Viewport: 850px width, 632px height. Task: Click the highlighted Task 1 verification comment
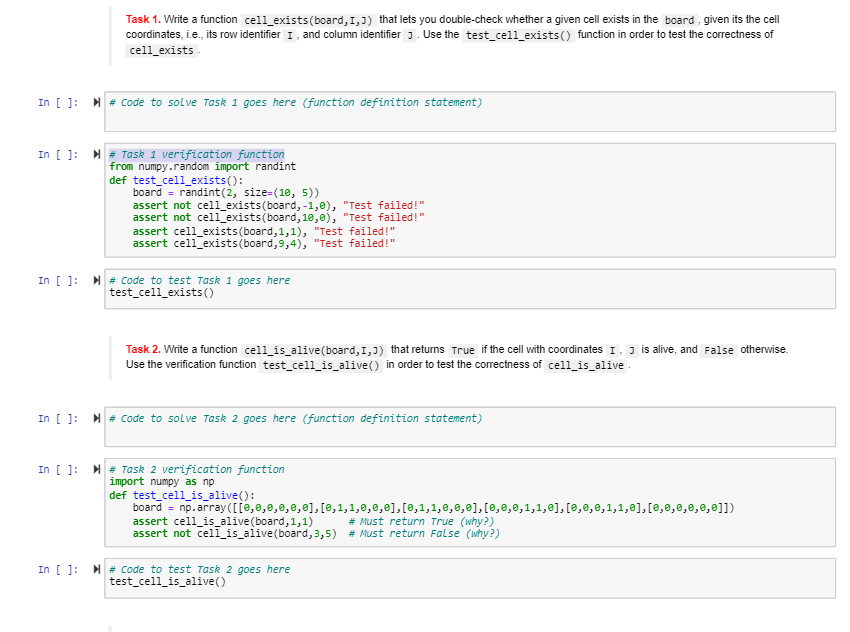195,153
